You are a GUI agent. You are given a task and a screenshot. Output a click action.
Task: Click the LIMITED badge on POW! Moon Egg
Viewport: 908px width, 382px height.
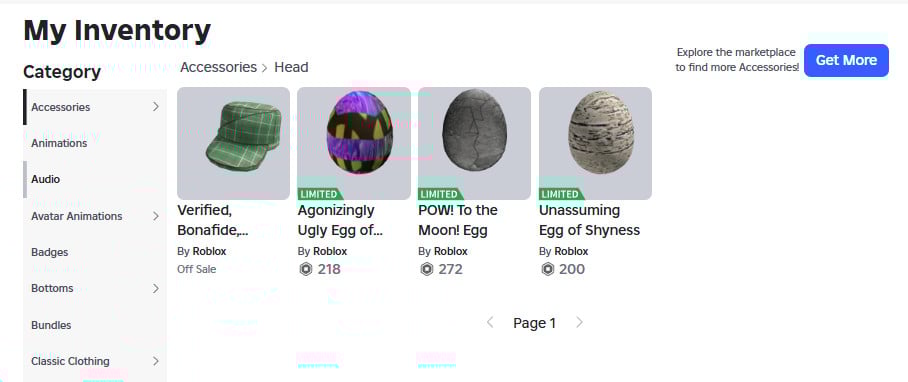(x=441, y=194)
